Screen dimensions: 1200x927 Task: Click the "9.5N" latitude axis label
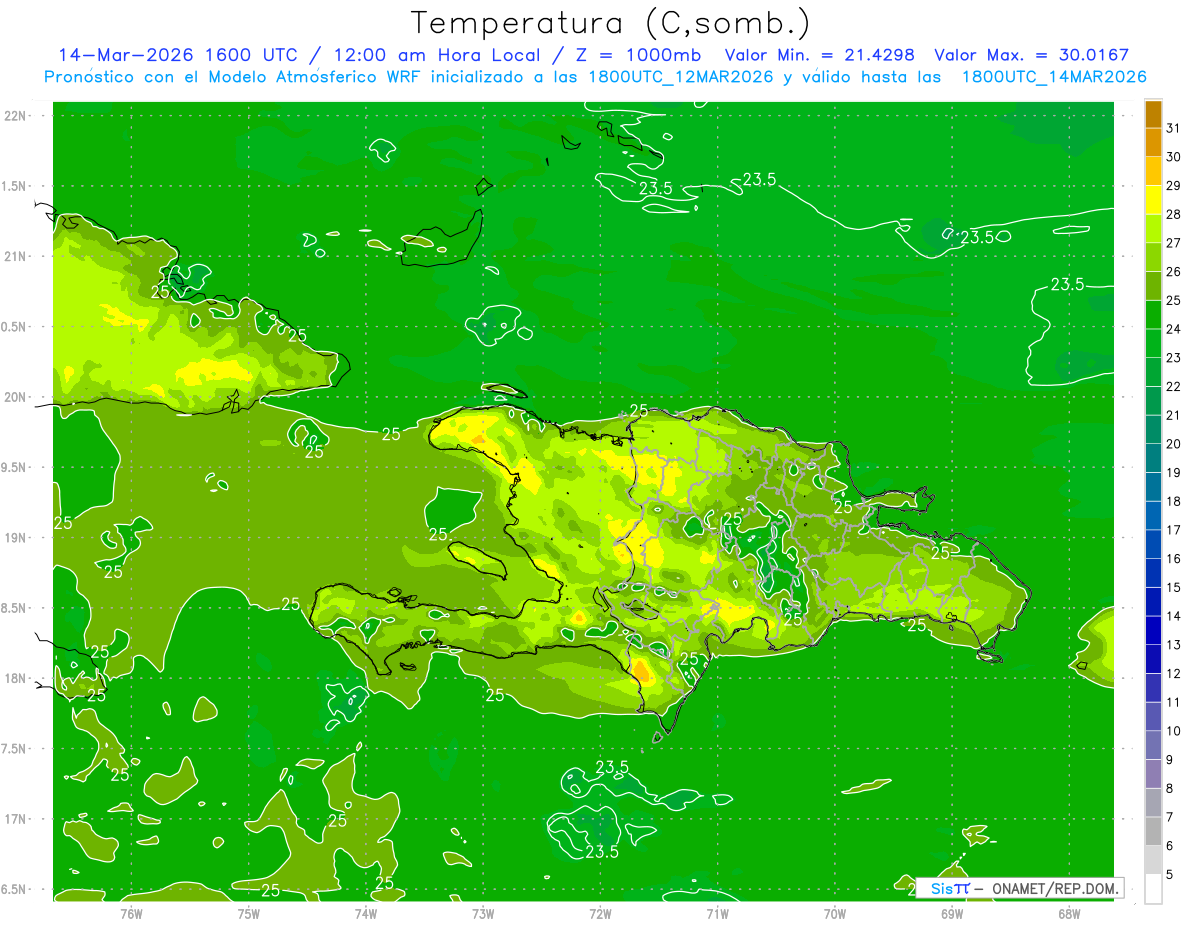click(15, 468)
